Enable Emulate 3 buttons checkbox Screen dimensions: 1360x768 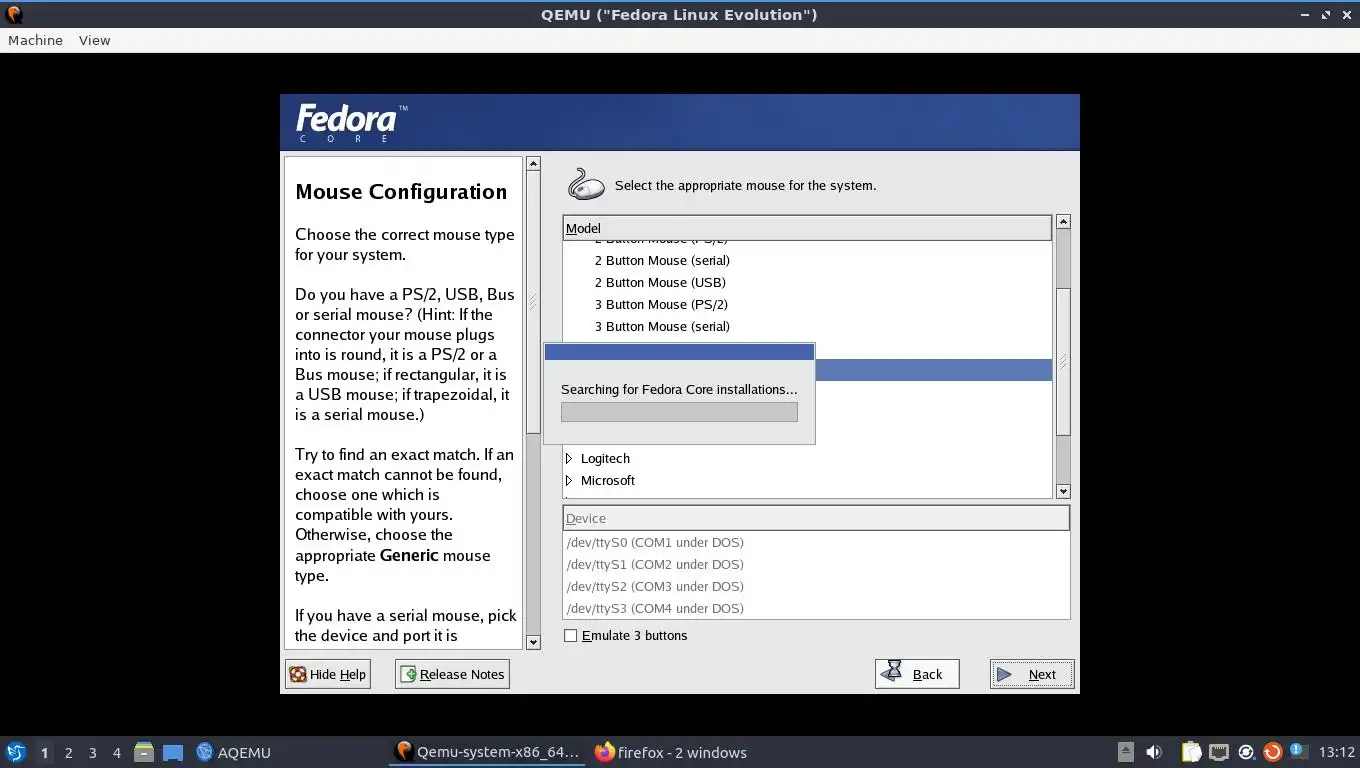[571, 636]
